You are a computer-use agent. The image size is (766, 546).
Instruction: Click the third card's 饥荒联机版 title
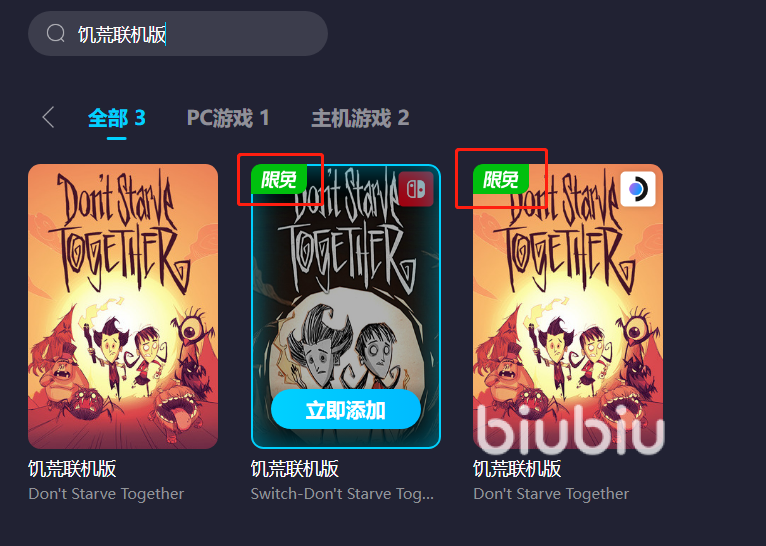[517, 469]
